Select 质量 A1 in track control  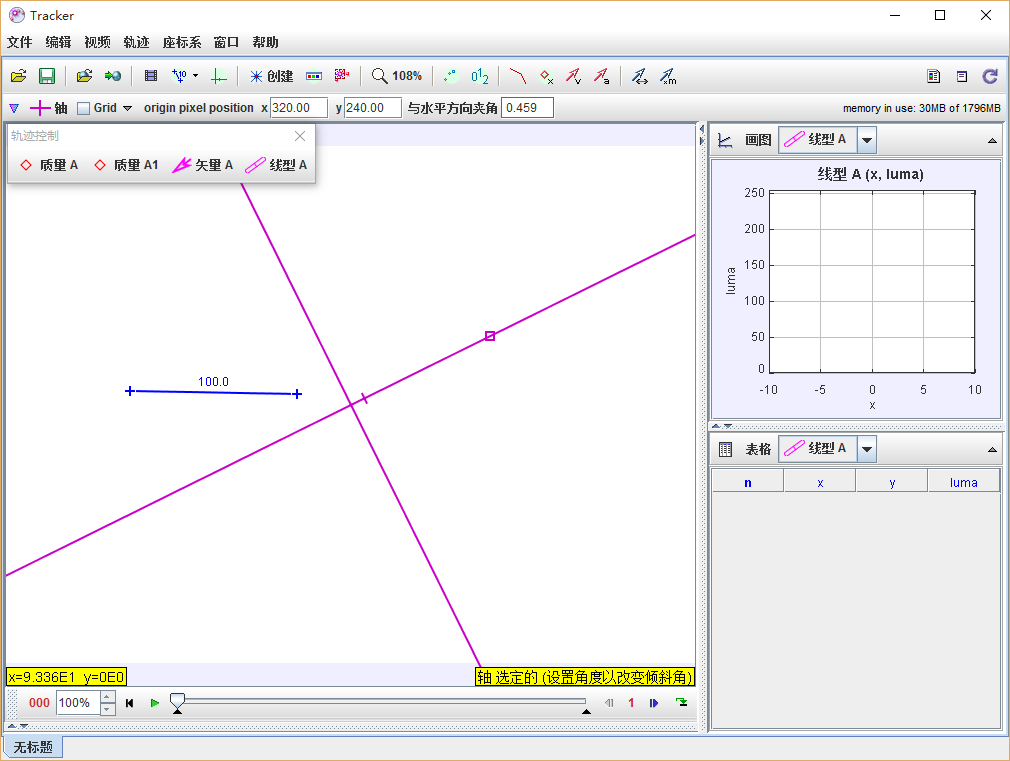click(x=126, y=165)
